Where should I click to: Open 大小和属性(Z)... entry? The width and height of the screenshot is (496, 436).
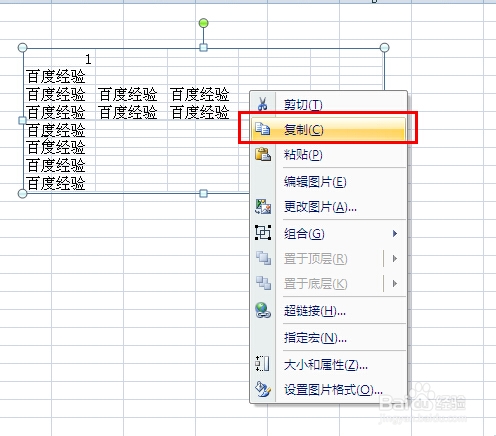tap(328, 365)
